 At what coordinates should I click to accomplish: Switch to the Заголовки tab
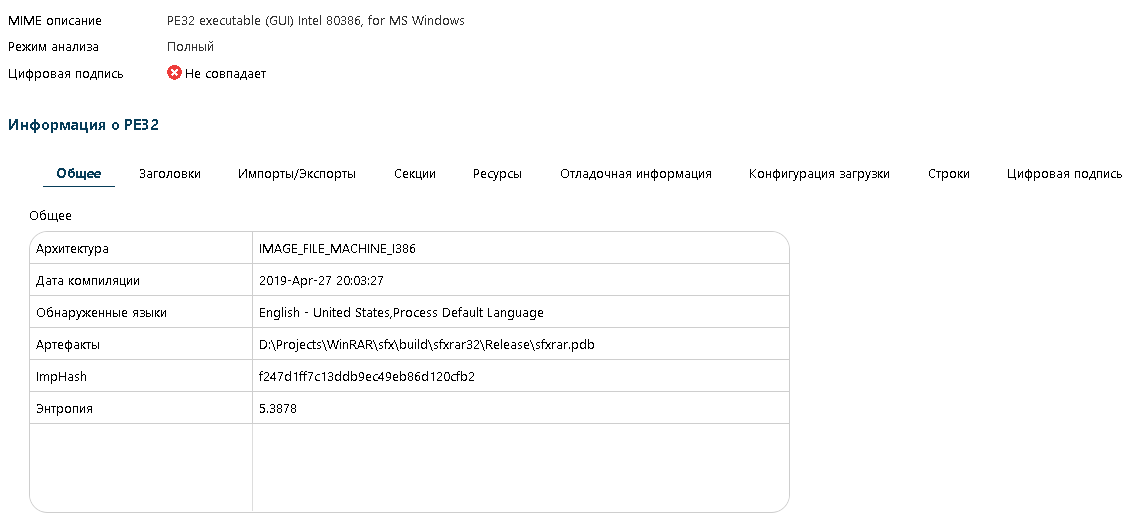point(170,174)
